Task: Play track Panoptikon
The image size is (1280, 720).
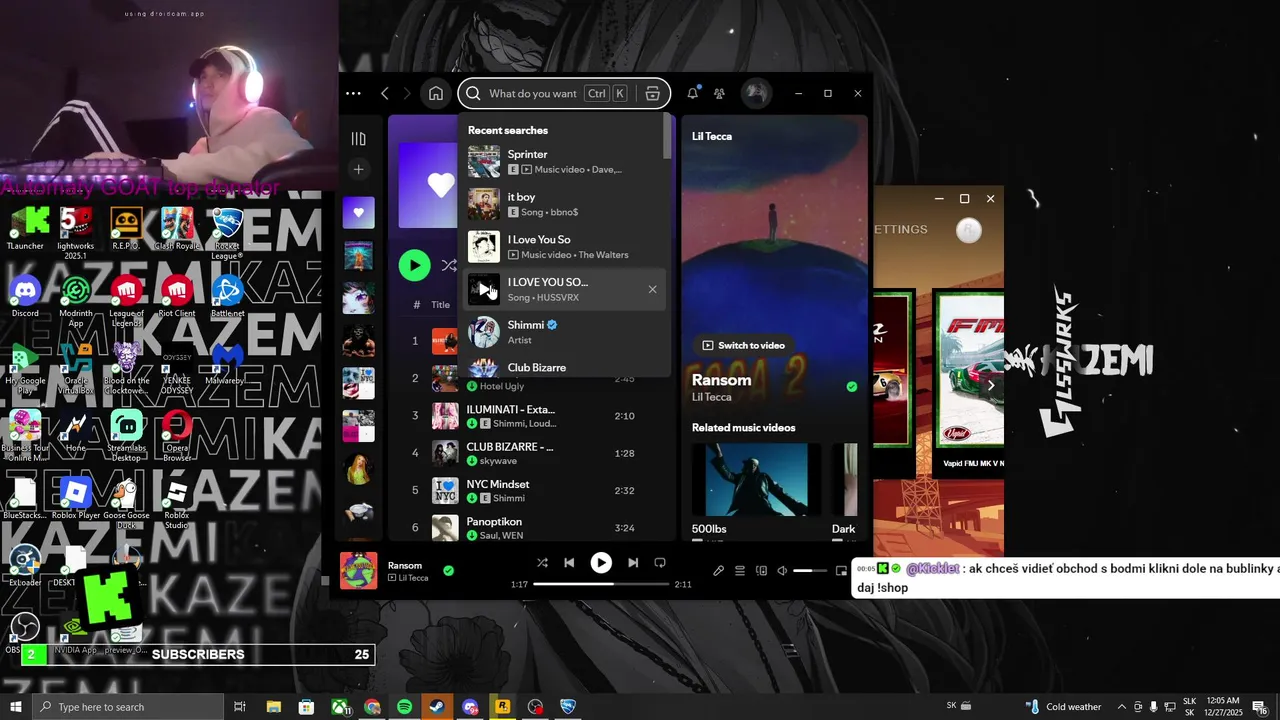Action: click(494, 521)
